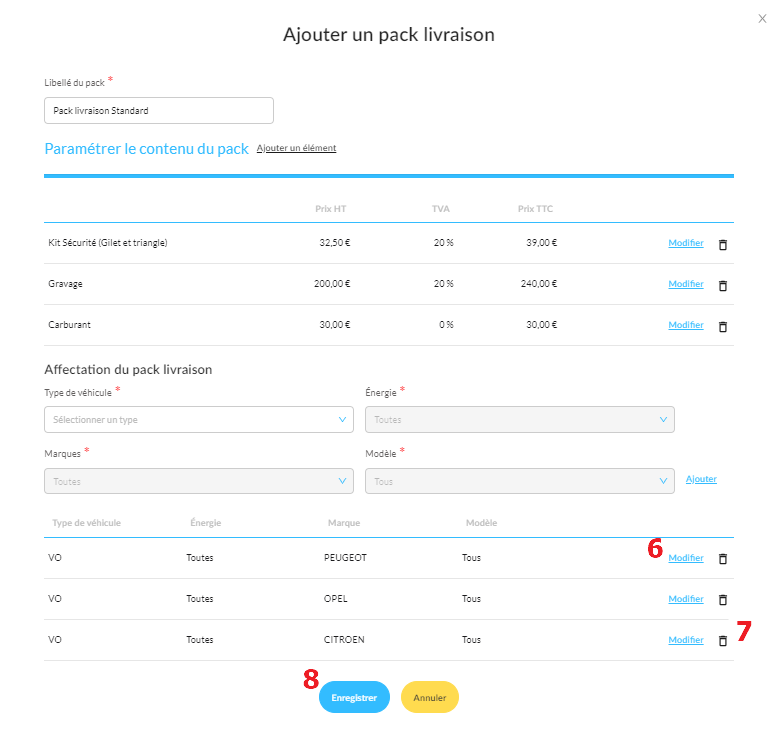Edit the OPEL assignment with Modifier
Screen dimensions: 777x733
coord(686,599)
